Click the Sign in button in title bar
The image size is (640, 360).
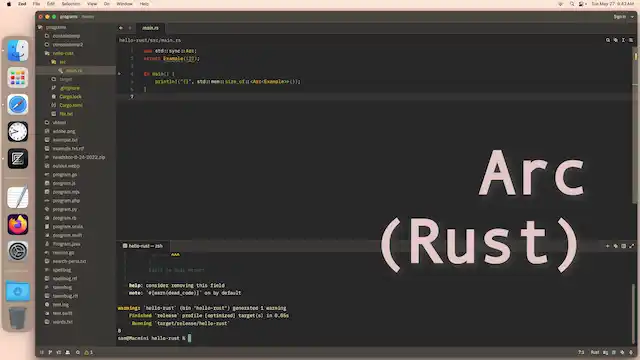(619, 17)
